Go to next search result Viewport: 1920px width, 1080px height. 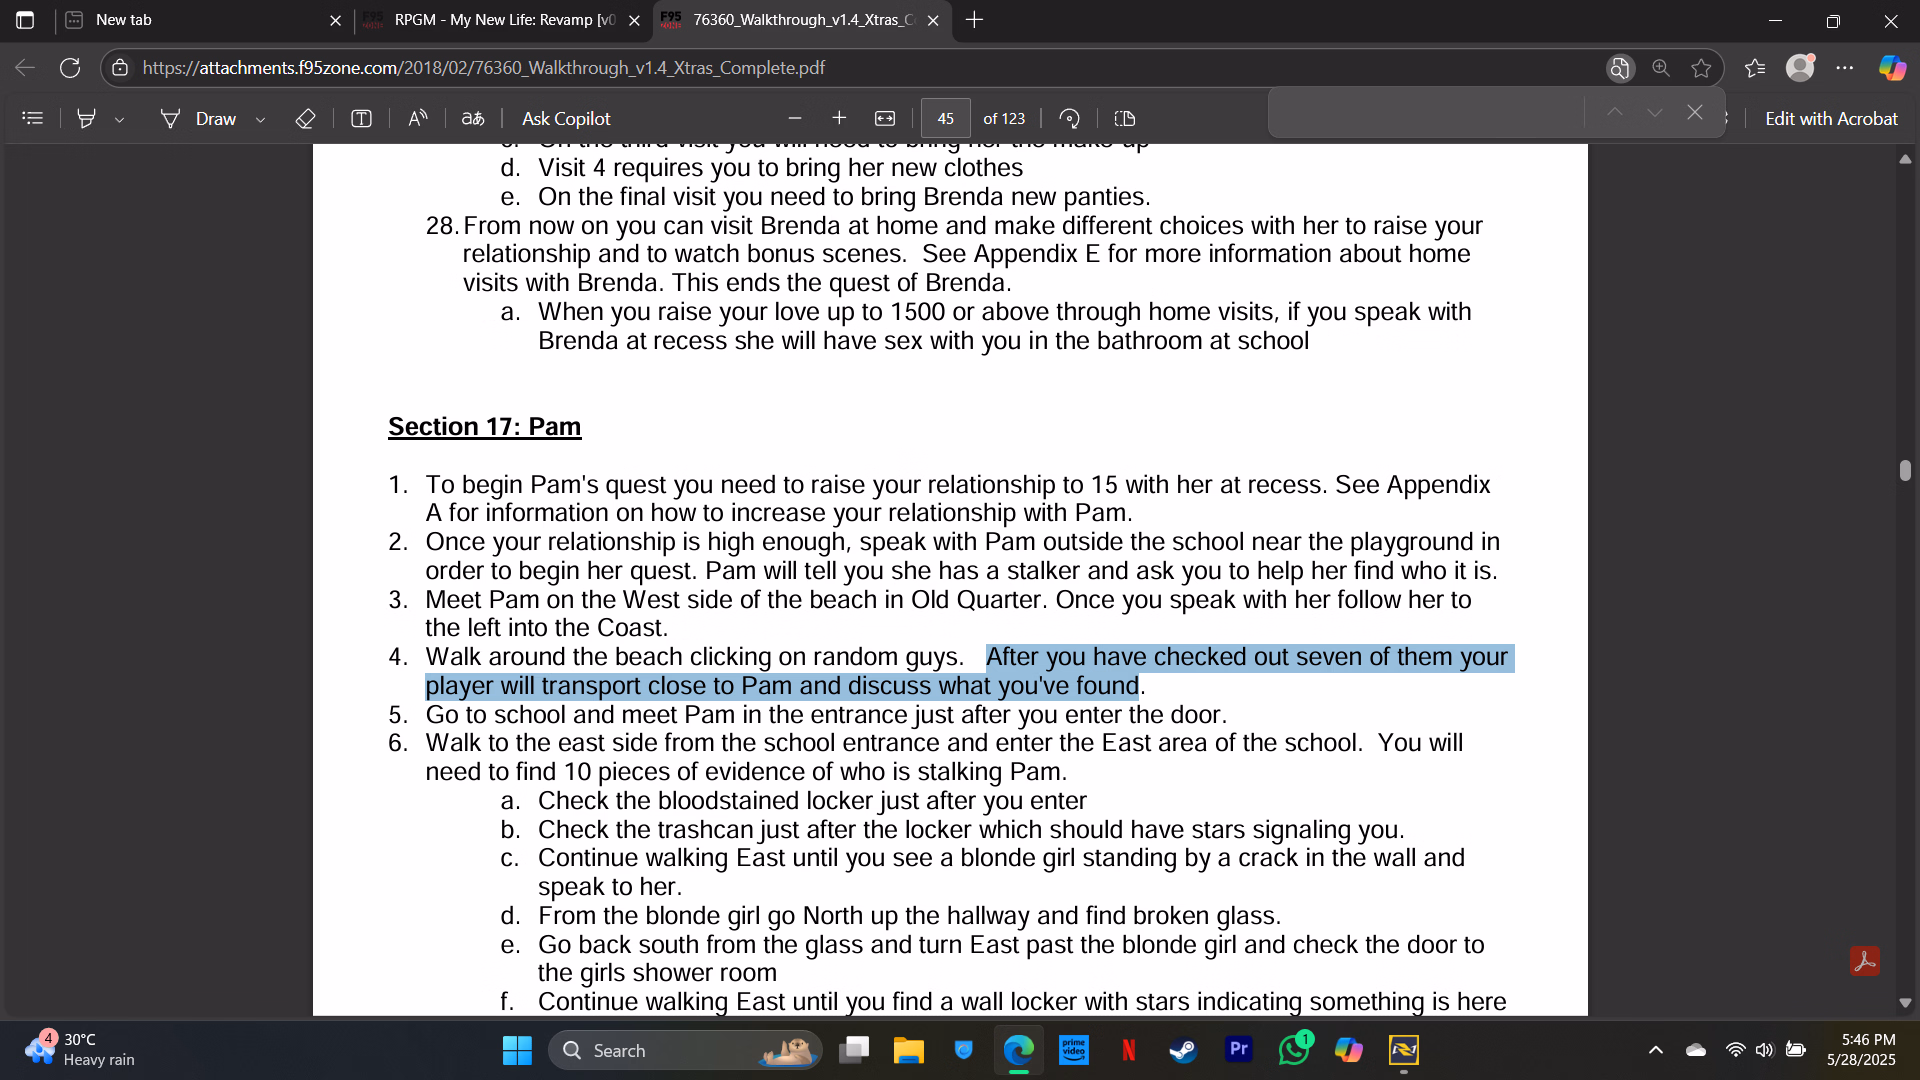[1655, 112]
